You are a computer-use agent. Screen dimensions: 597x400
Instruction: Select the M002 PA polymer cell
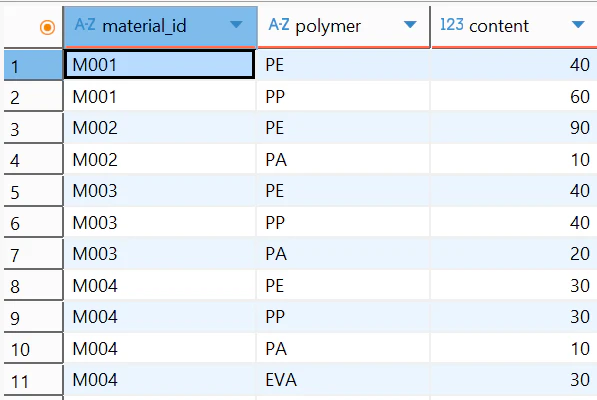pyautogui.click(x=343, y=159)
